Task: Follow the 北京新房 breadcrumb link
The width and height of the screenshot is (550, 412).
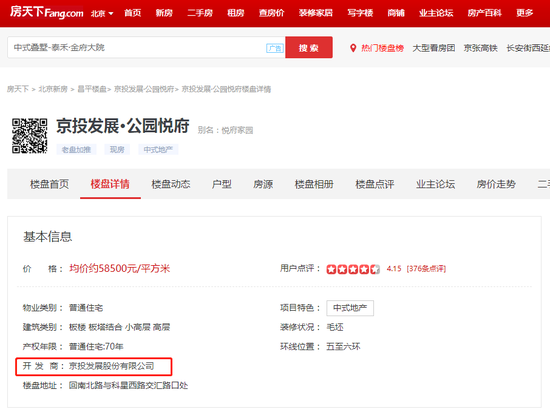Action: tap(53, 89)
